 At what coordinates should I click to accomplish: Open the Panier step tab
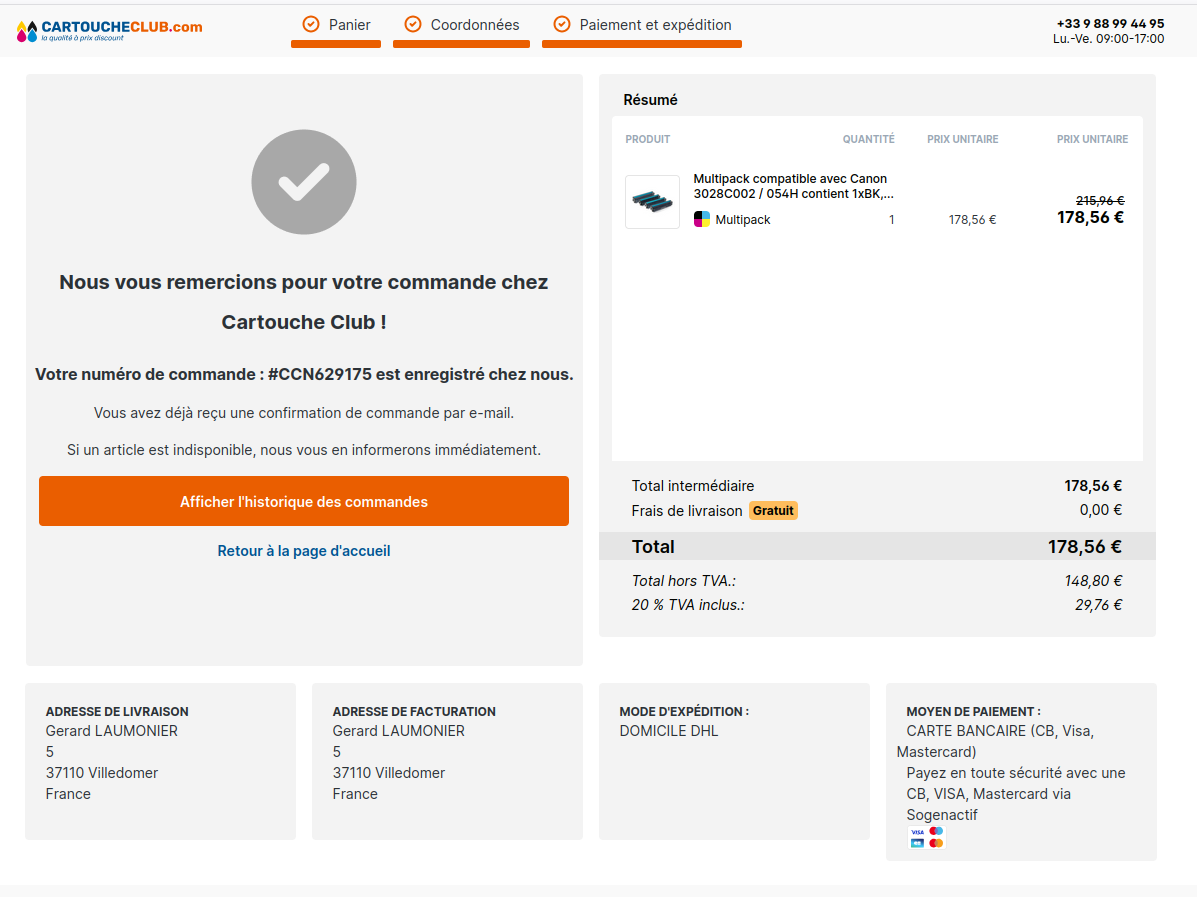pyautogui.click(x=349, y=25)
